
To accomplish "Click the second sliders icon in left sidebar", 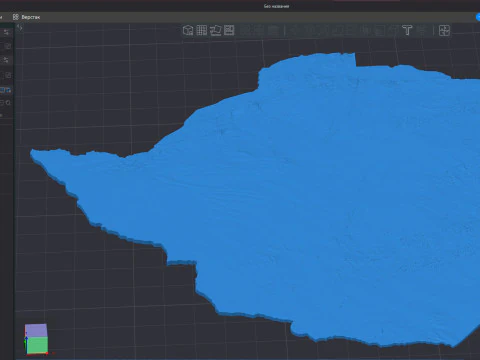I will (6, 60).
